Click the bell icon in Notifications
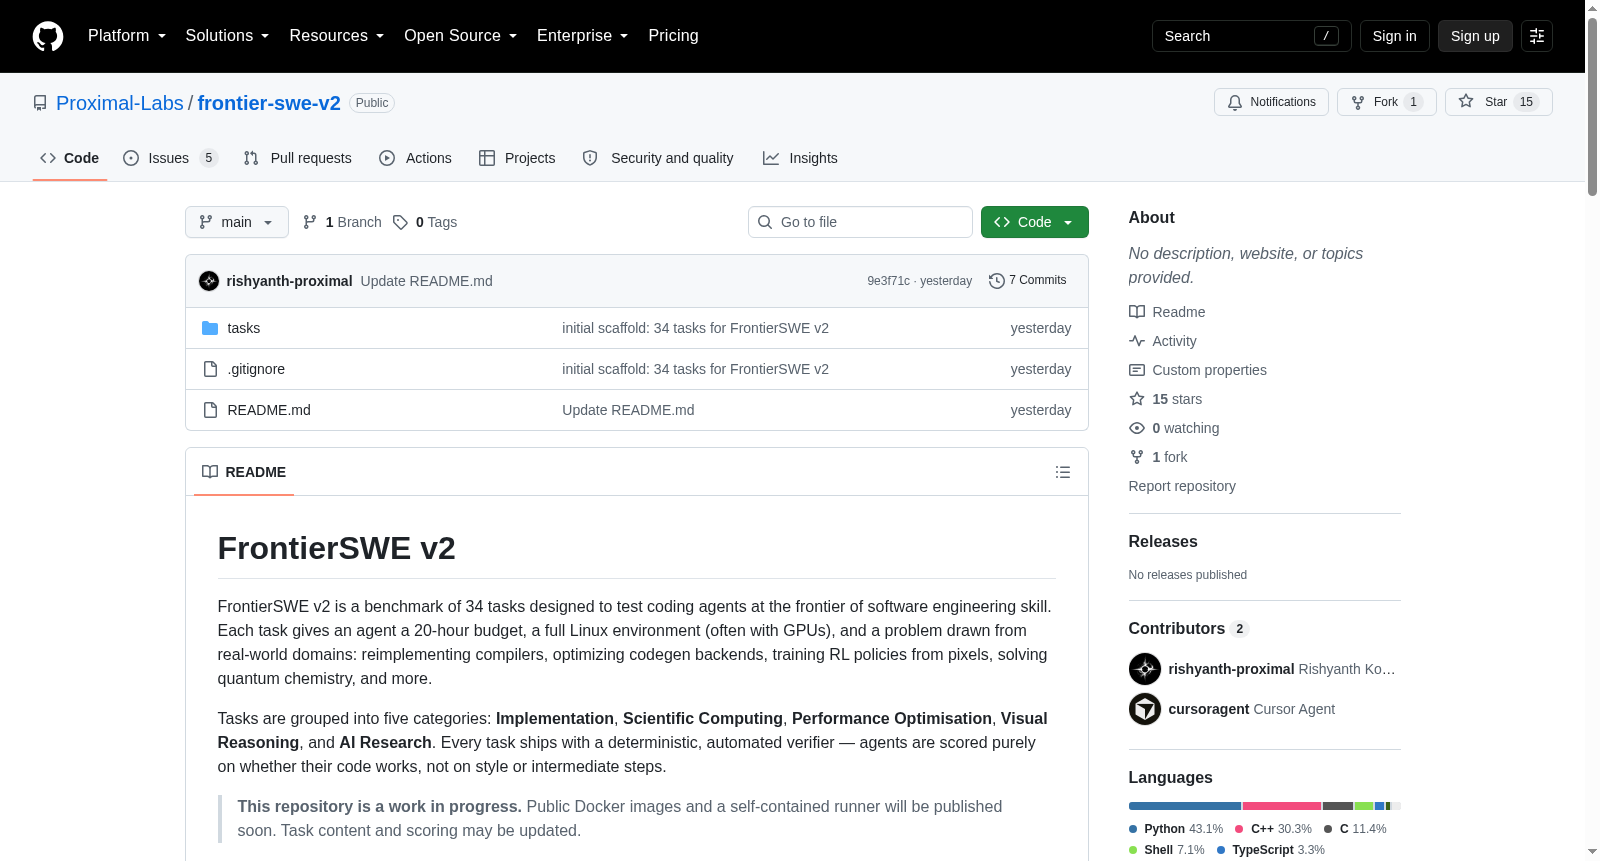This screenshot has height=861, width=1600. (x=1235, y=102)
